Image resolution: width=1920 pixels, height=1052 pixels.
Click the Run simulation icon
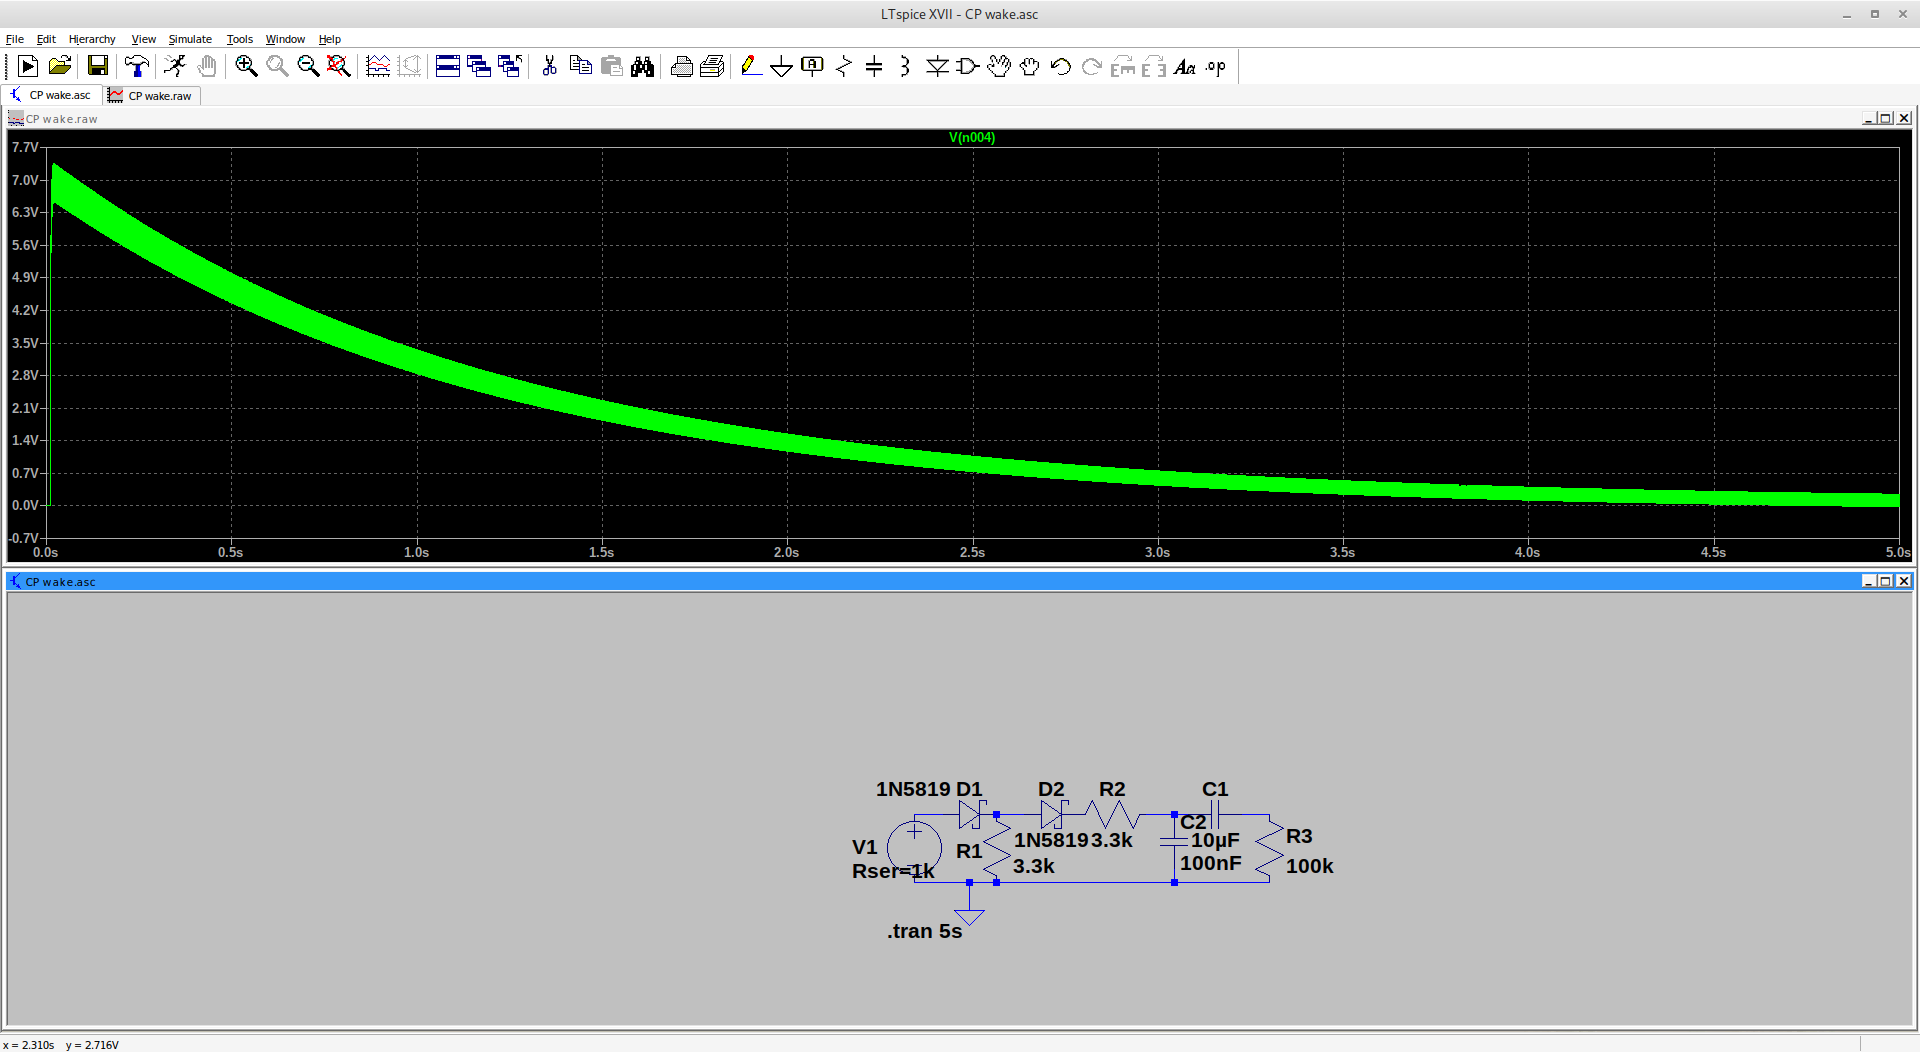pos(176,67)
